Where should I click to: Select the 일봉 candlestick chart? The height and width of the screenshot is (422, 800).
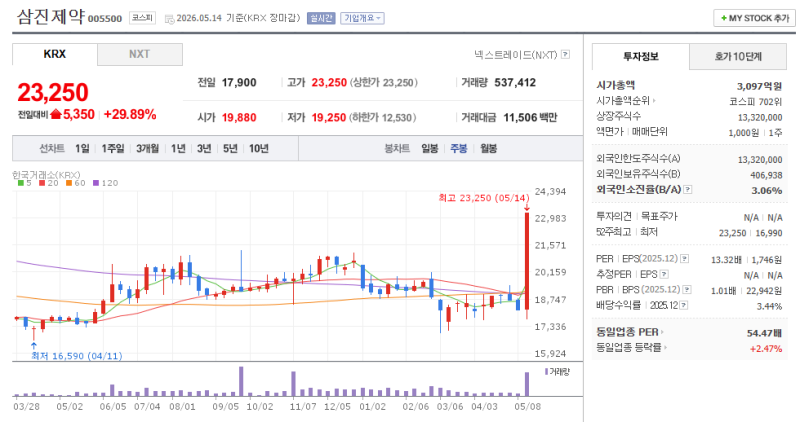430,148
